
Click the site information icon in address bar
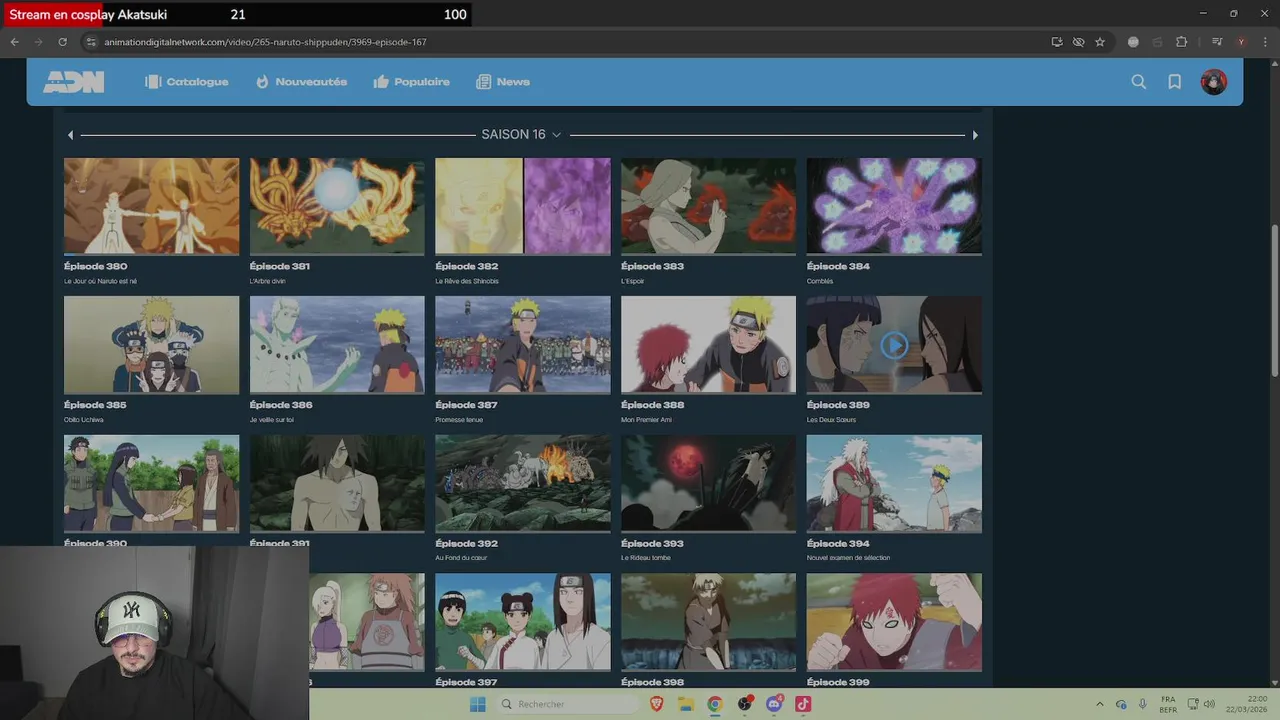(91, 42)
